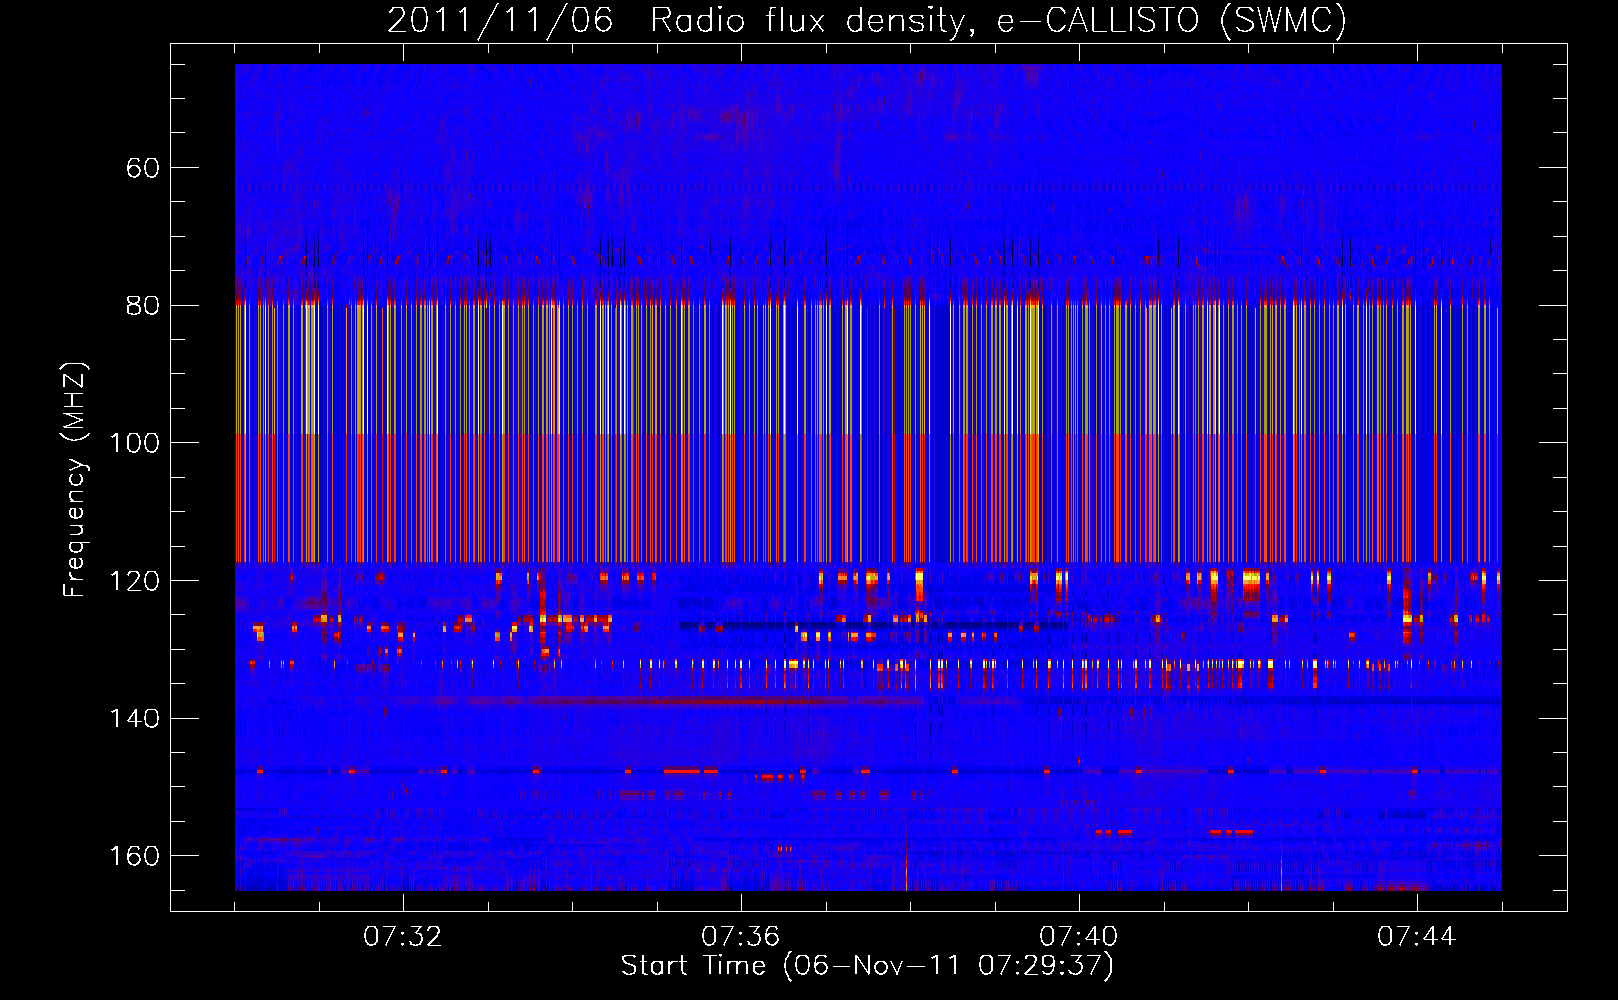Screen dimensions: 1618x1000
Task: Click the 140 frequency tick label
Action: coord(135,719)
